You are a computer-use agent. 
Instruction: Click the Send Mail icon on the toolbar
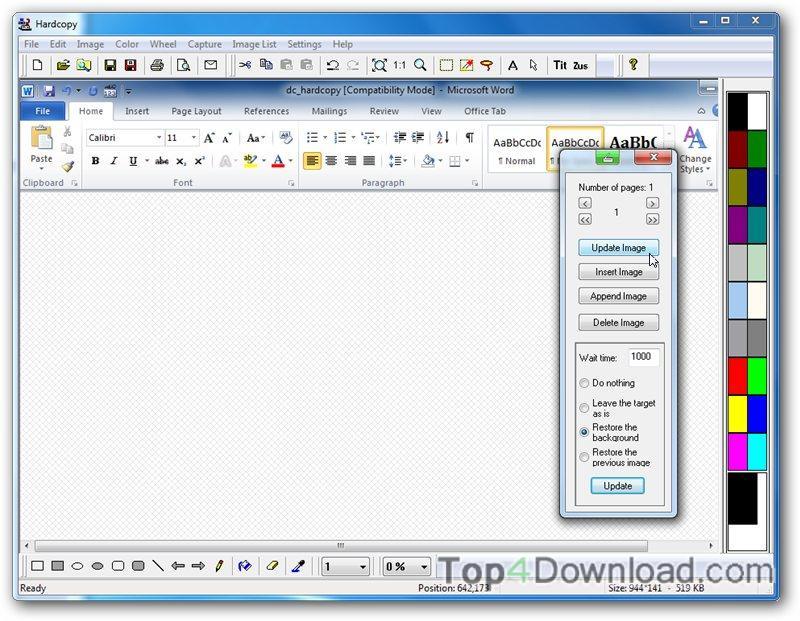coord(208,65)
